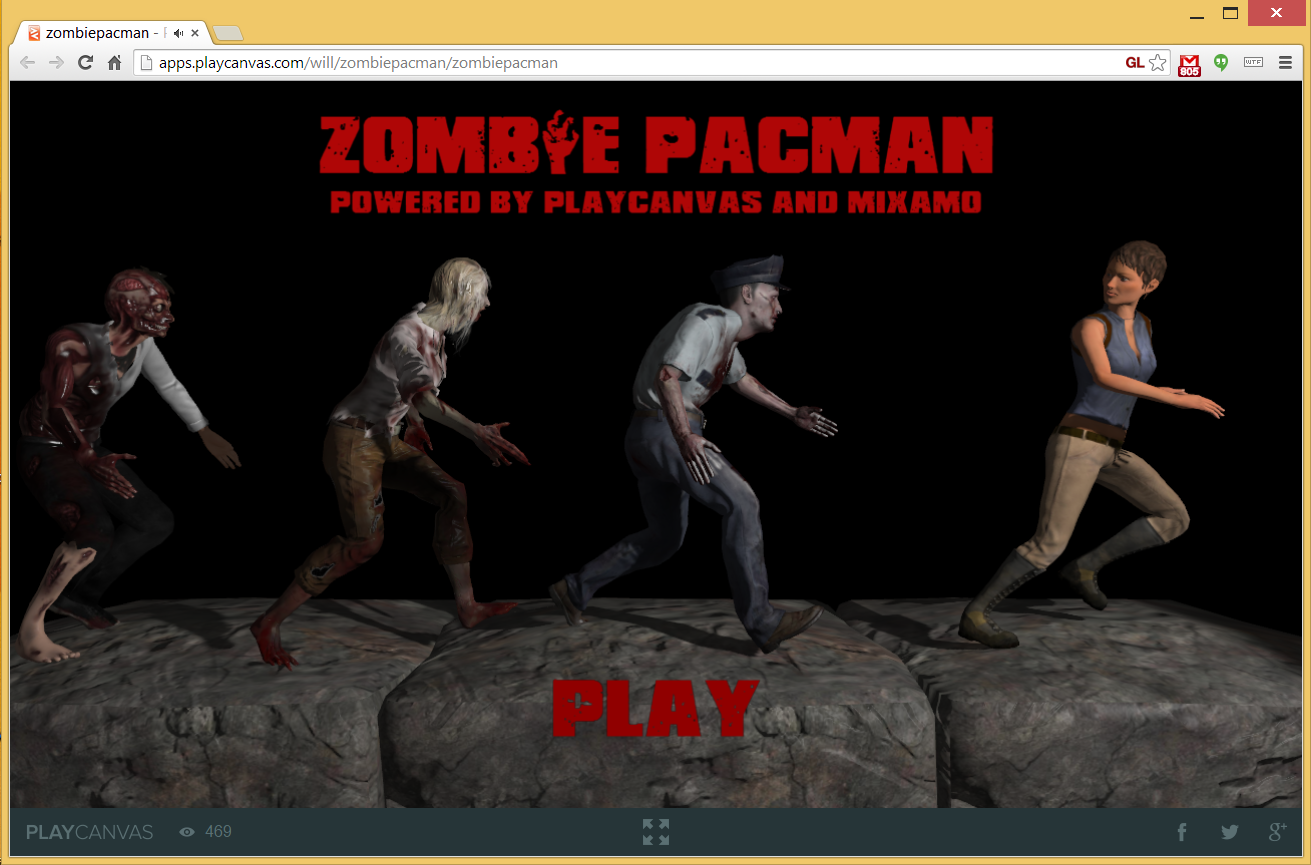Close the browser window
Screen dimensions: 1311x865
click(1275, 13)
